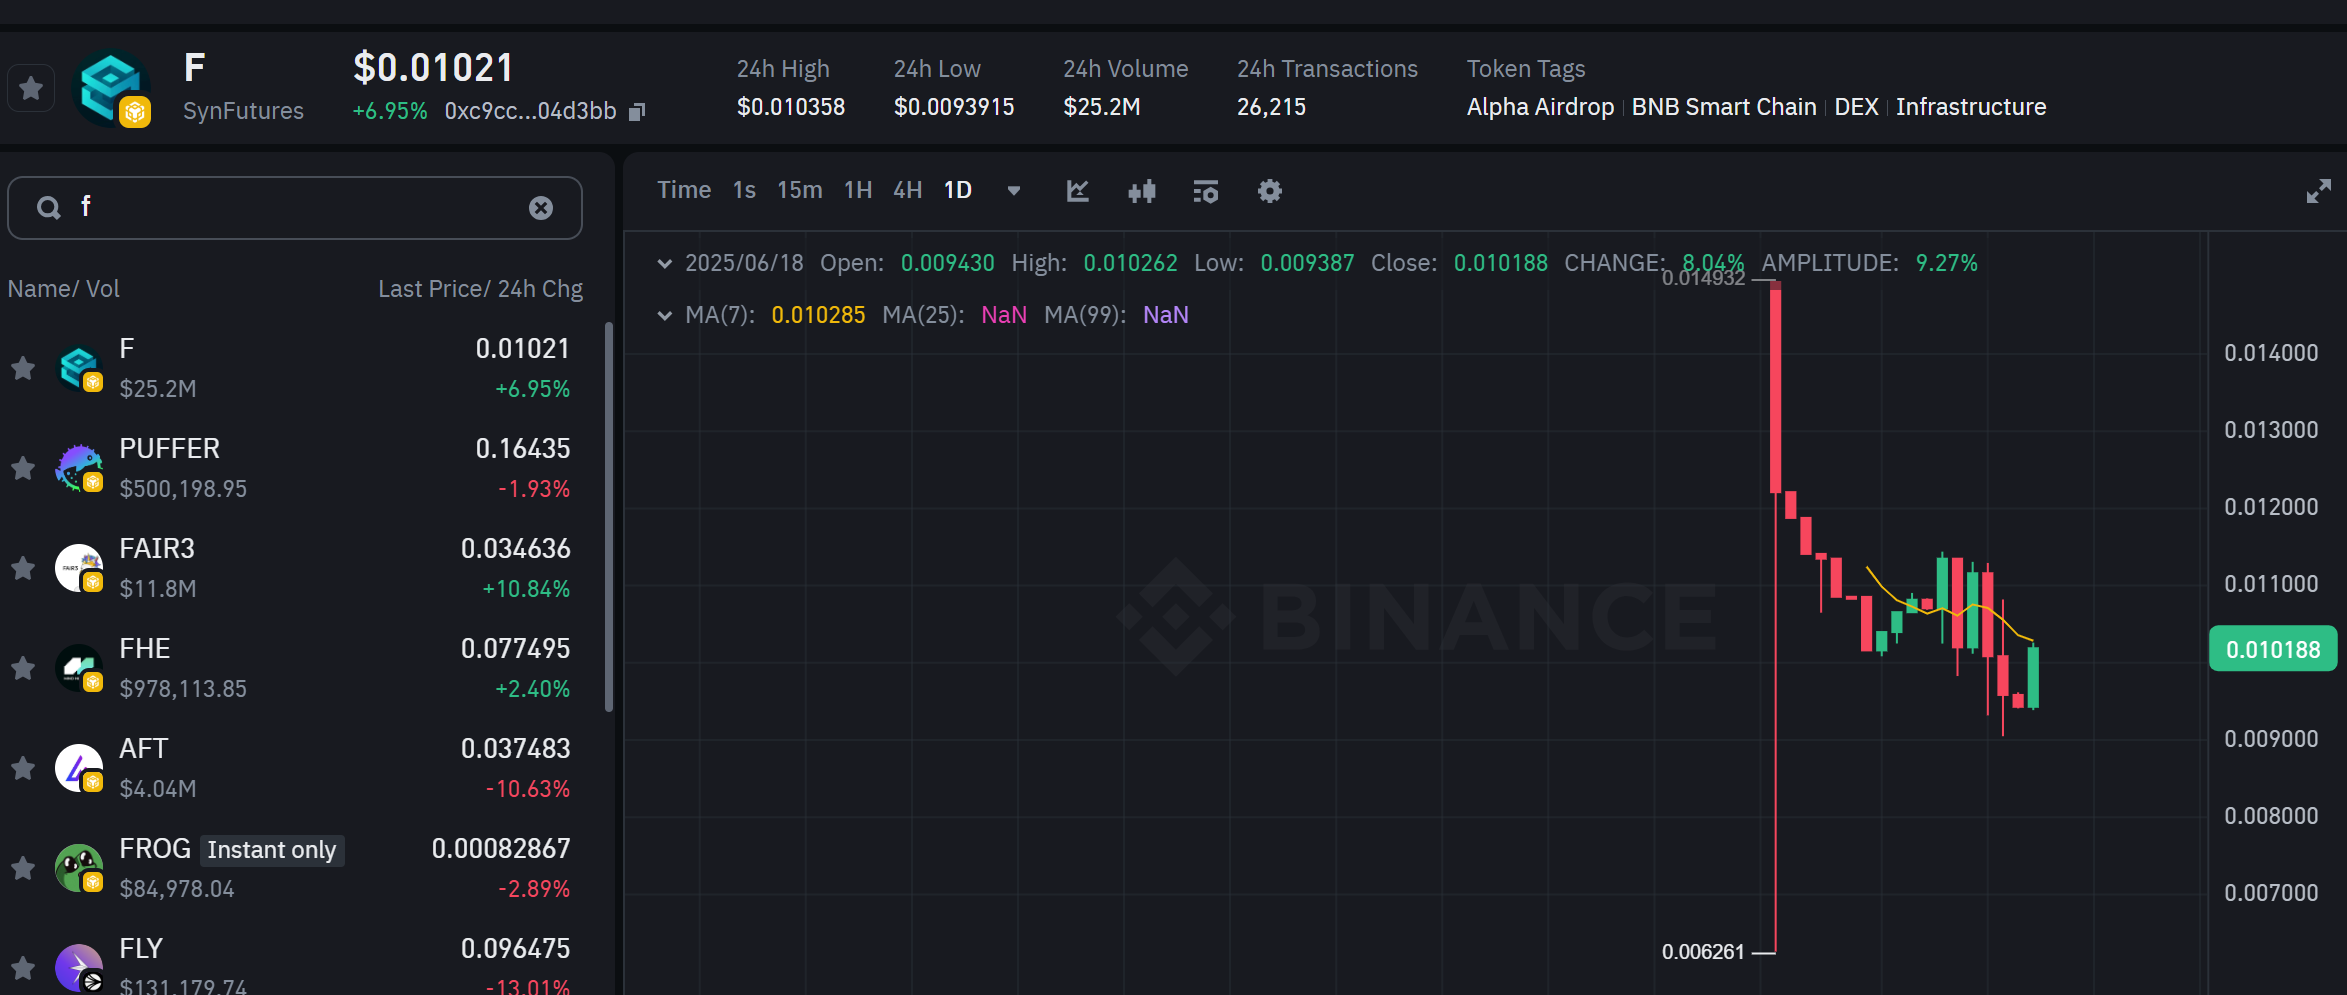The width and height of the screenshot is (2347, 995).
Task: Collapse the MA indicator row chevron
Action: 664,316
